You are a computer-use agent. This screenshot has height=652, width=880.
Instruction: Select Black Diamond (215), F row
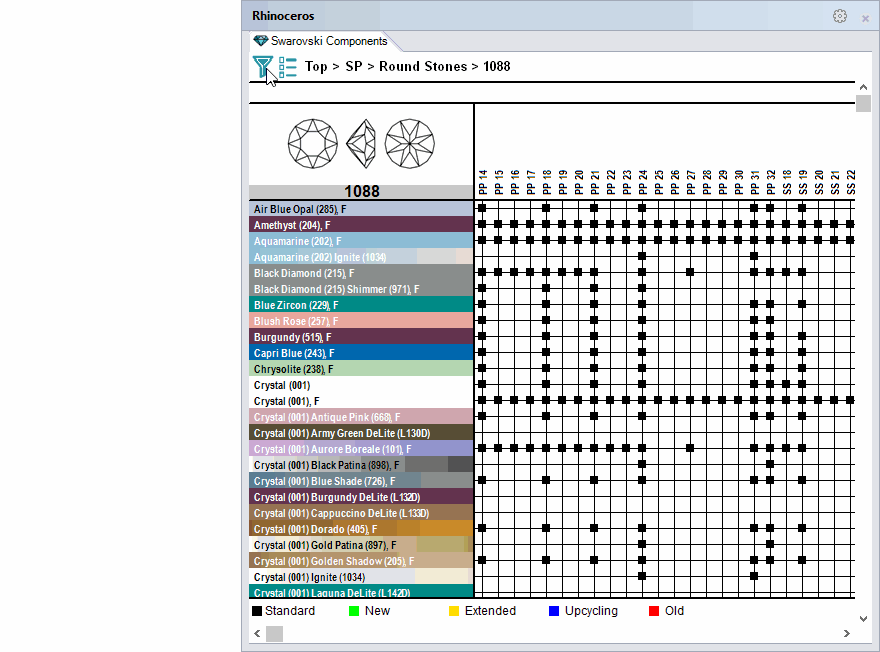361,273
